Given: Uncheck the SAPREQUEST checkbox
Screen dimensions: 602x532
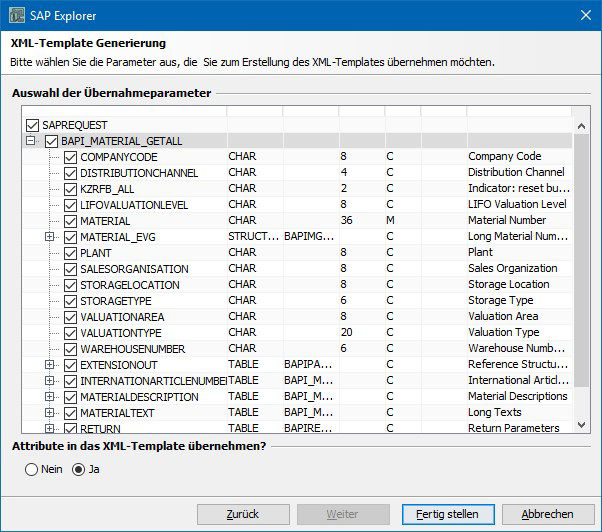Looking at the screenshot, I should (33, 125).
